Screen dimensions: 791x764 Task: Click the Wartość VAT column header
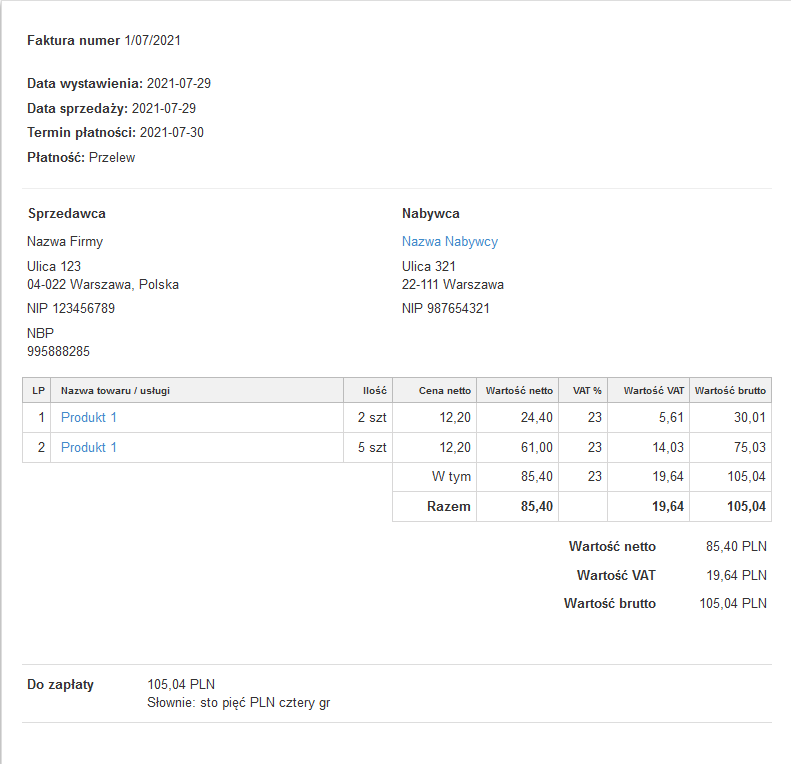652,391
